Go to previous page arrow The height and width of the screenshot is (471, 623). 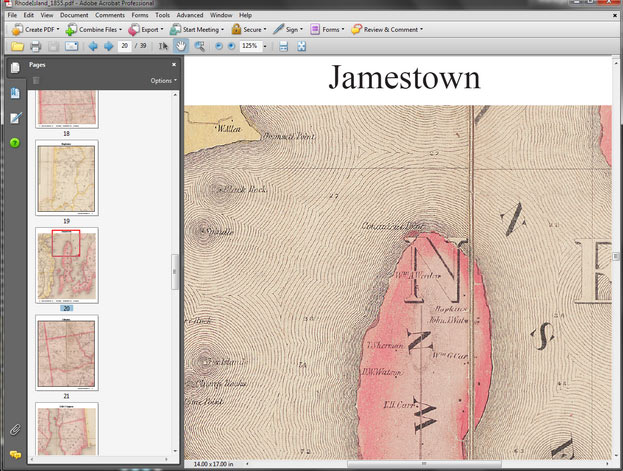(93, 47)
